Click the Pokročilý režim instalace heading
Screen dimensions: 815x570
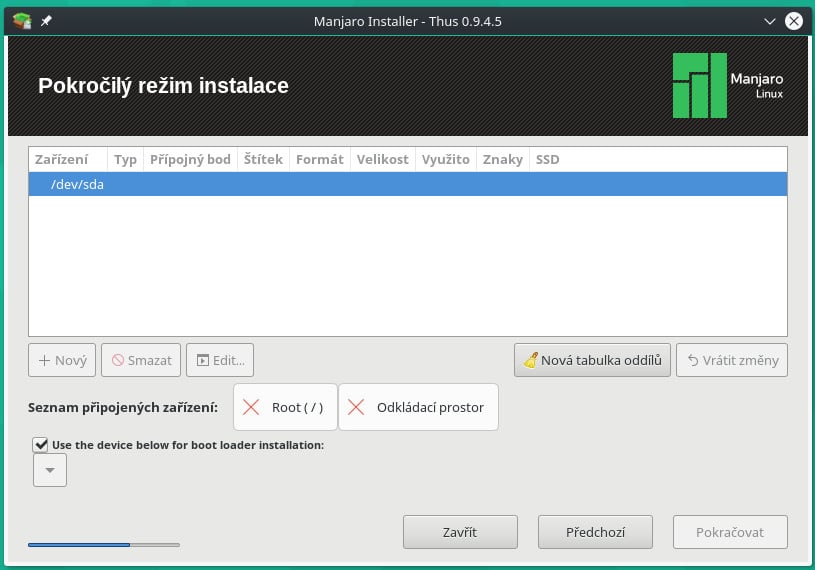coord(163,86)
